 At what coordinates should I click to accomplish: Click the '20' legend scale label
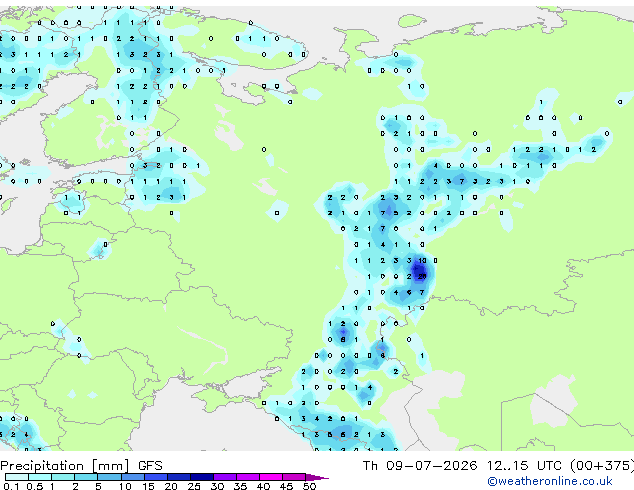coord(171,486)
